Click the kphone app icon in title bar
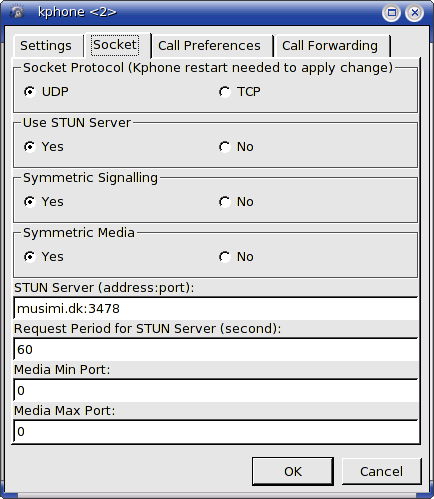 pos(17,12)
